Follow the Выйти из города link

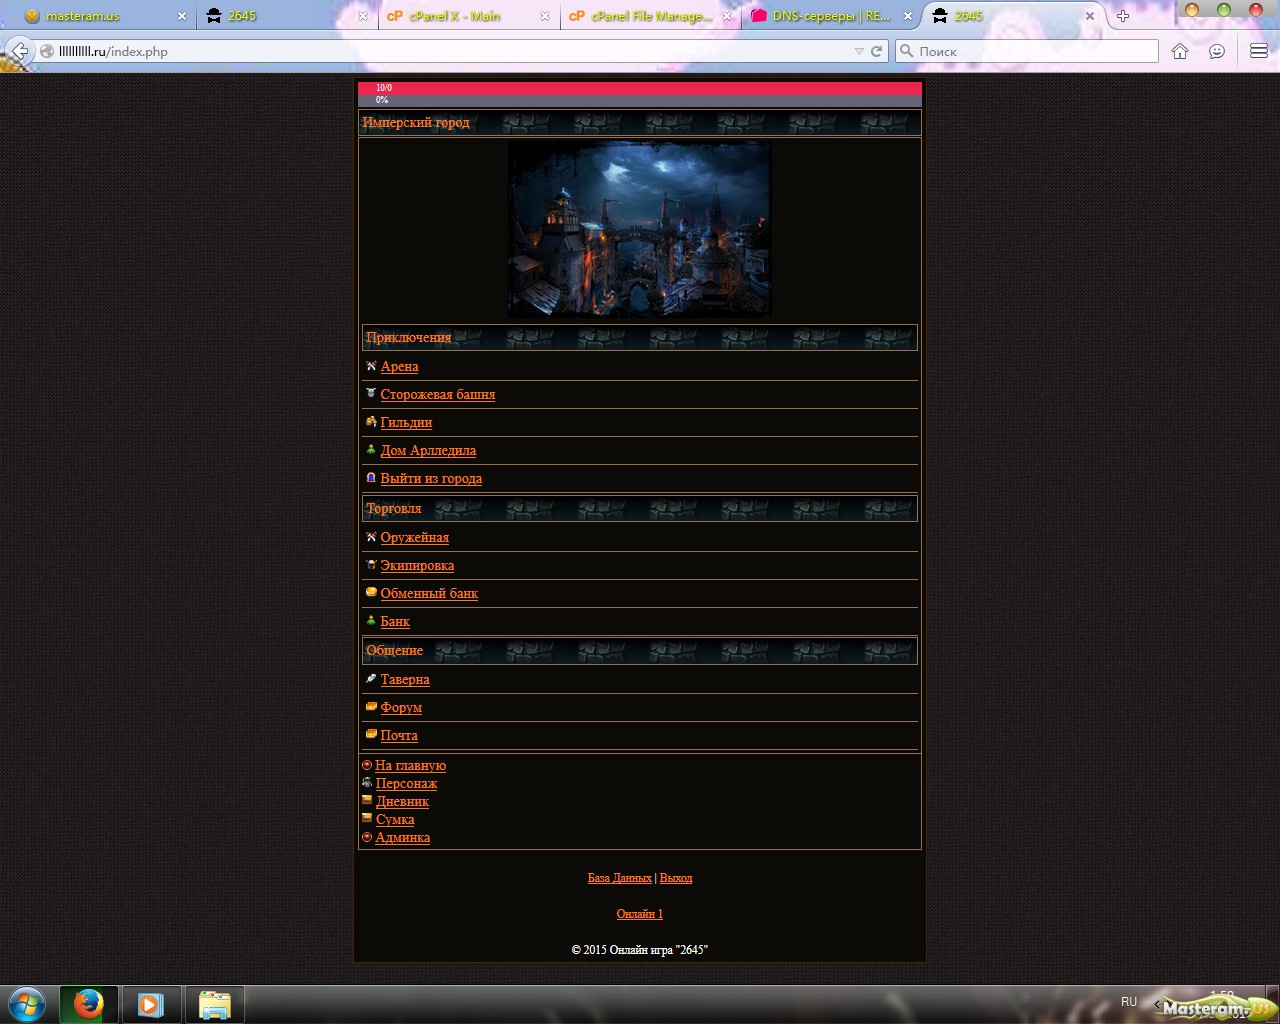coord(431,479)
